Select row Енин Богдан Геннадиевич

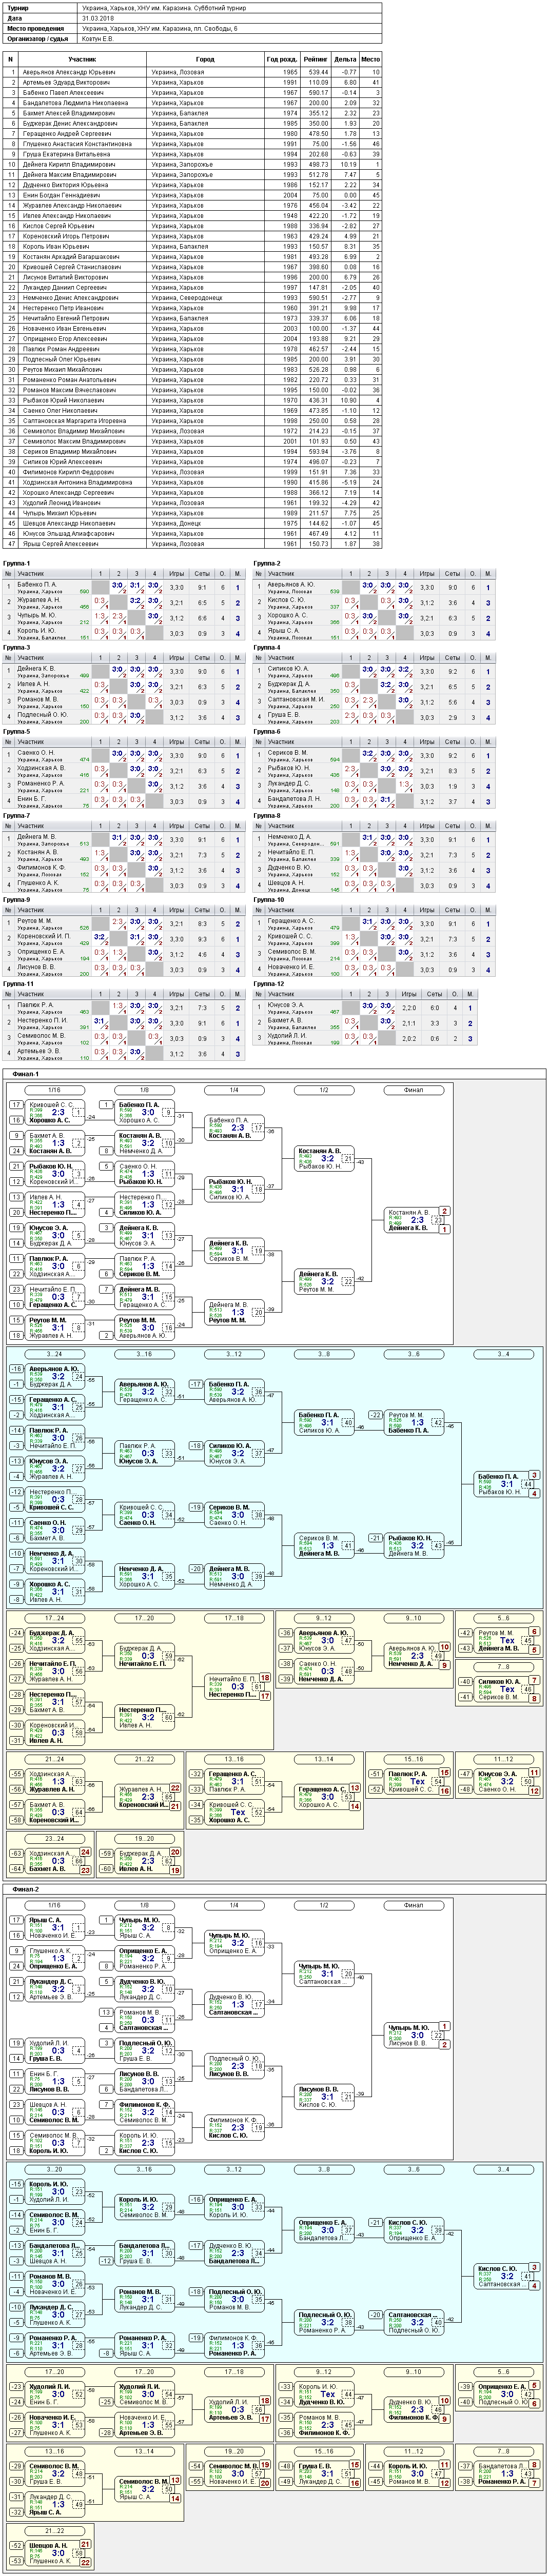(x=193, y=195)
